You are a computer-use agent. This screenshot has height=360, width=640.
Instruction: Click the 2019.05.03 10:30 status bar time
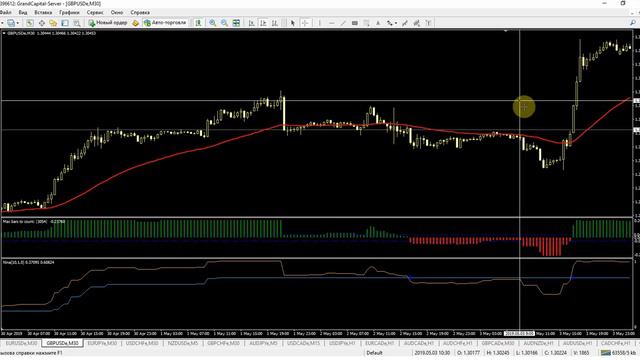[x=432, y=353]
